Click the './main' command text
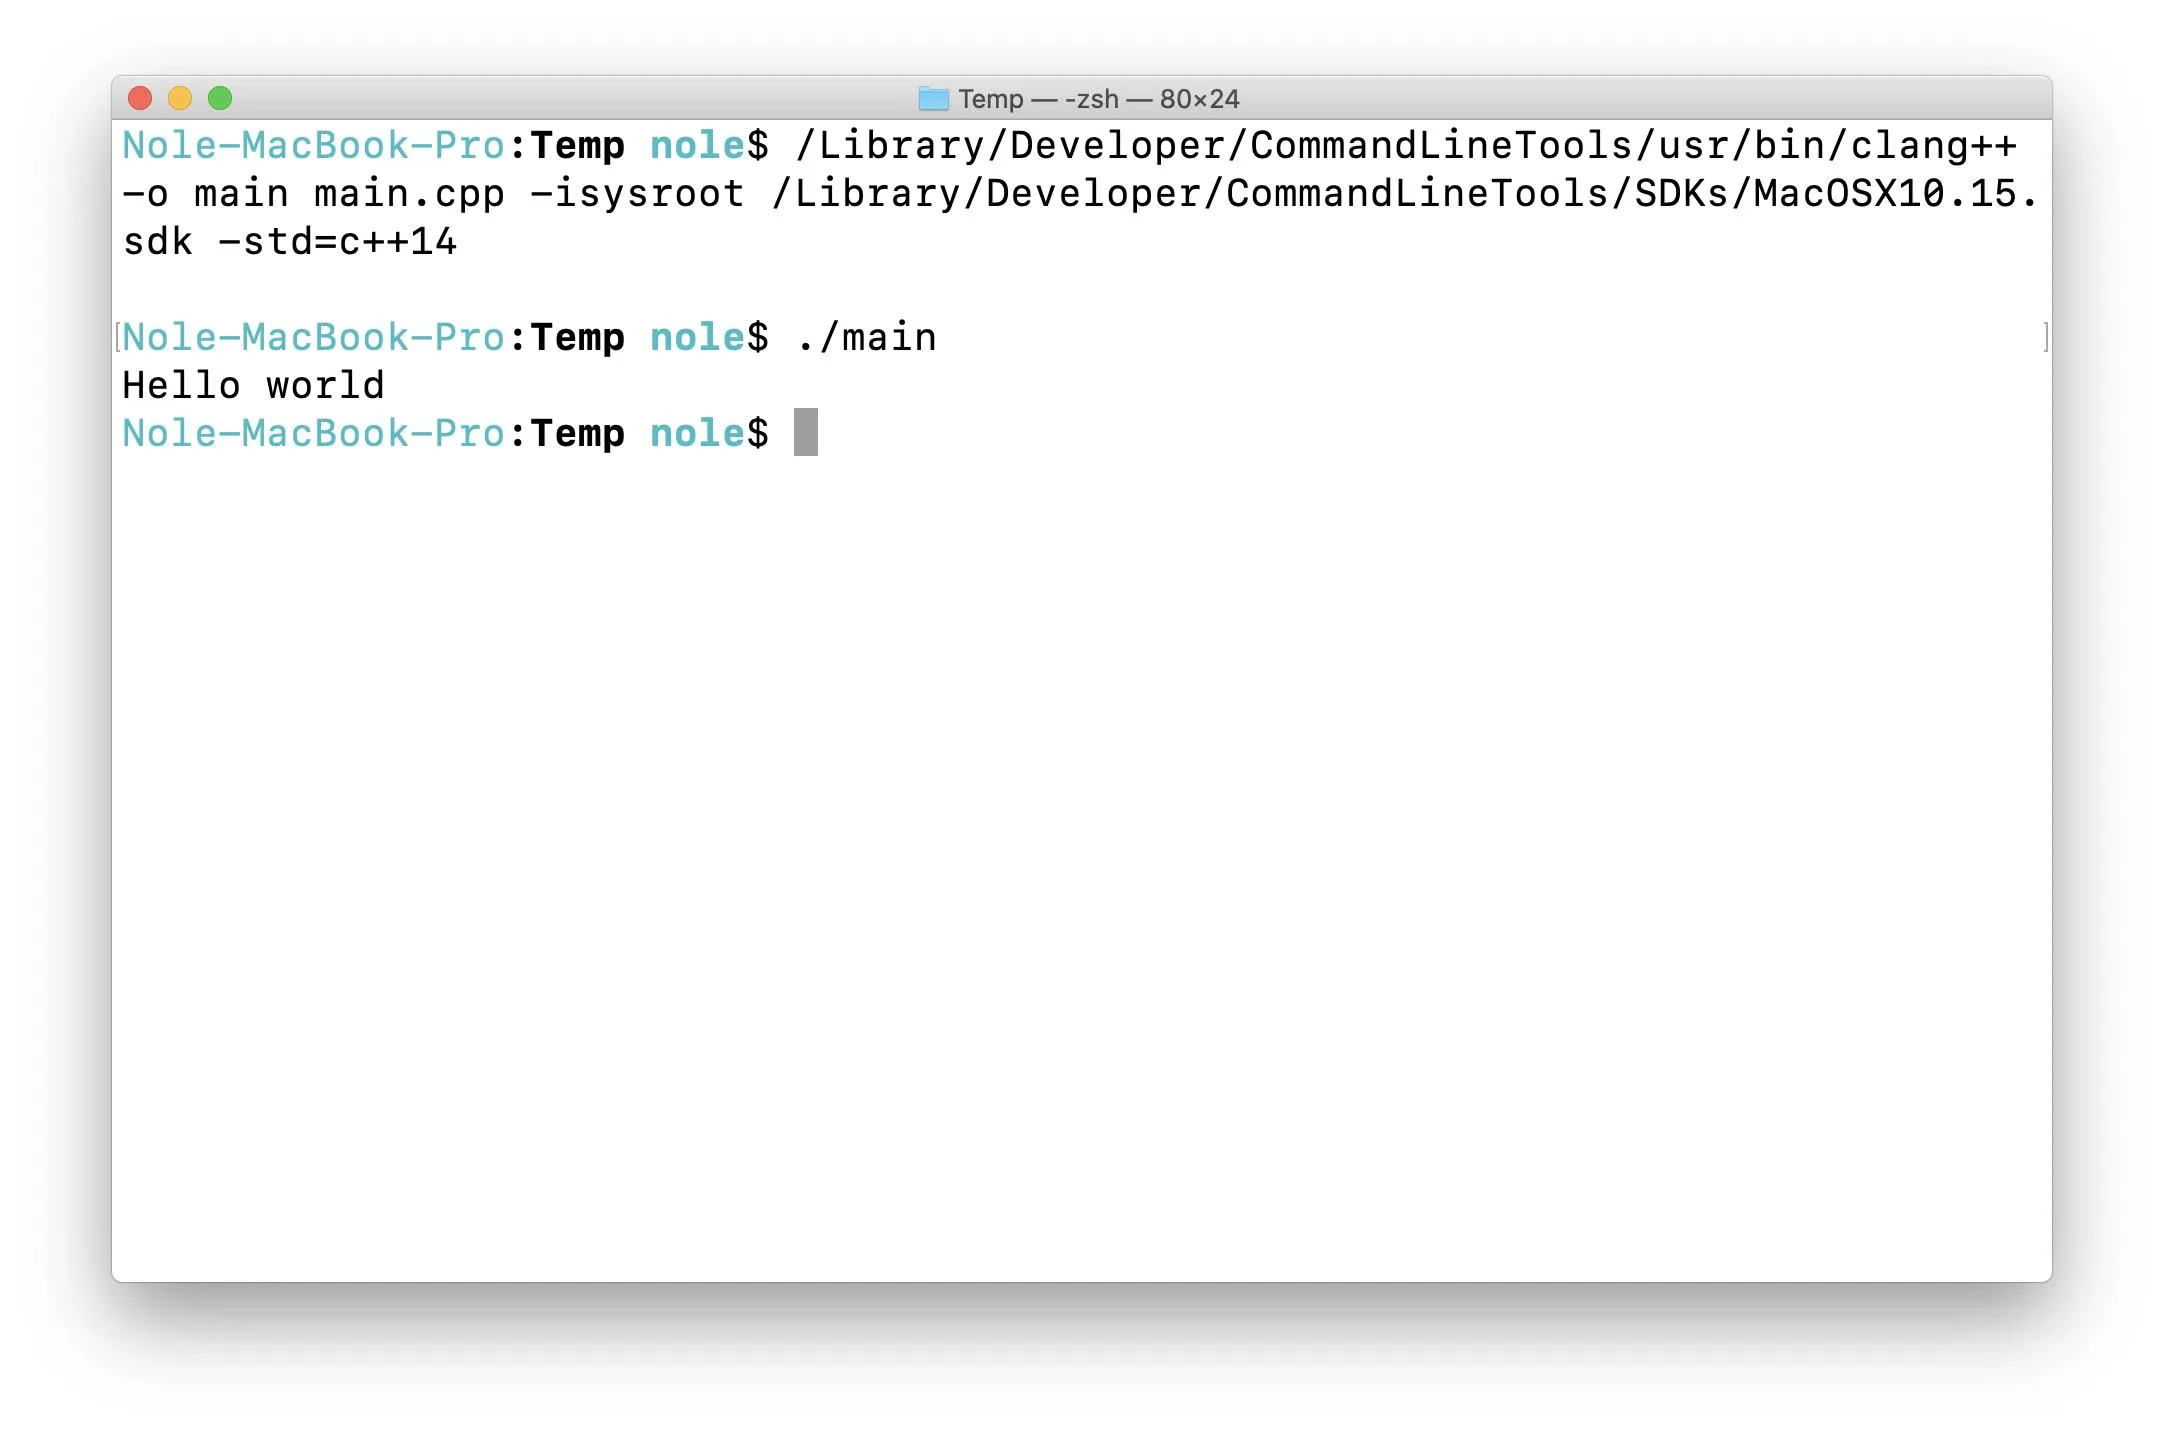The height and width of the screenshot is (1430, 2164). click(x=866, y=337)
